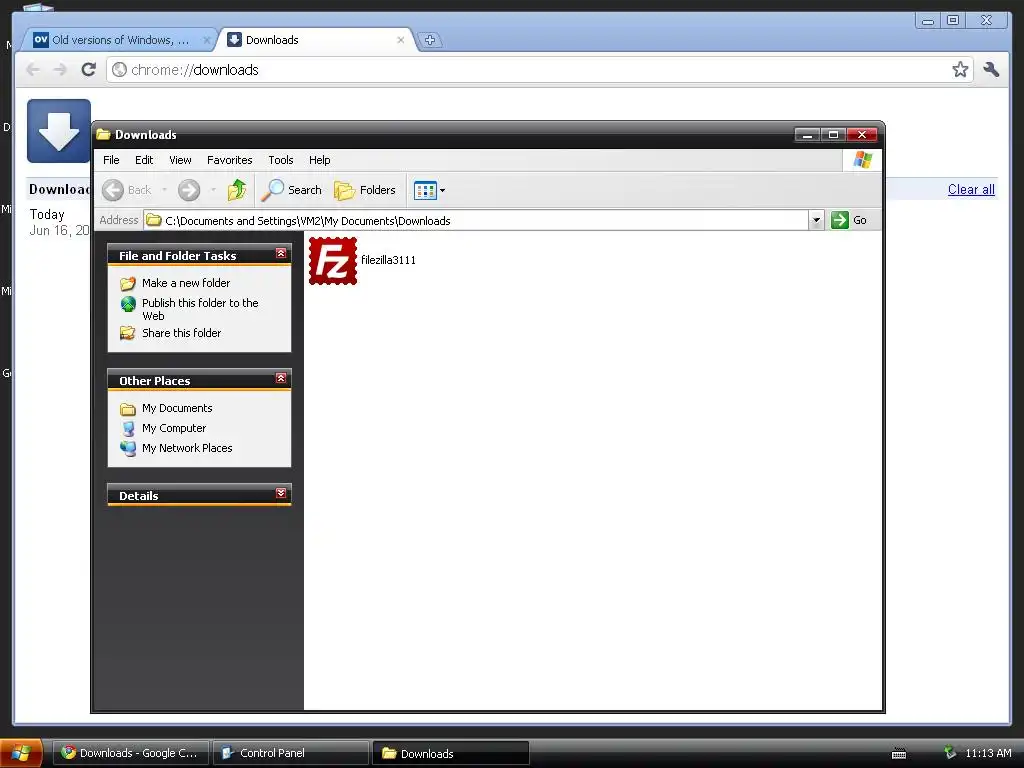Close the Downloads tab in Chrome
This screenshot has height=768, width=1024.
[x=400, y=40]
